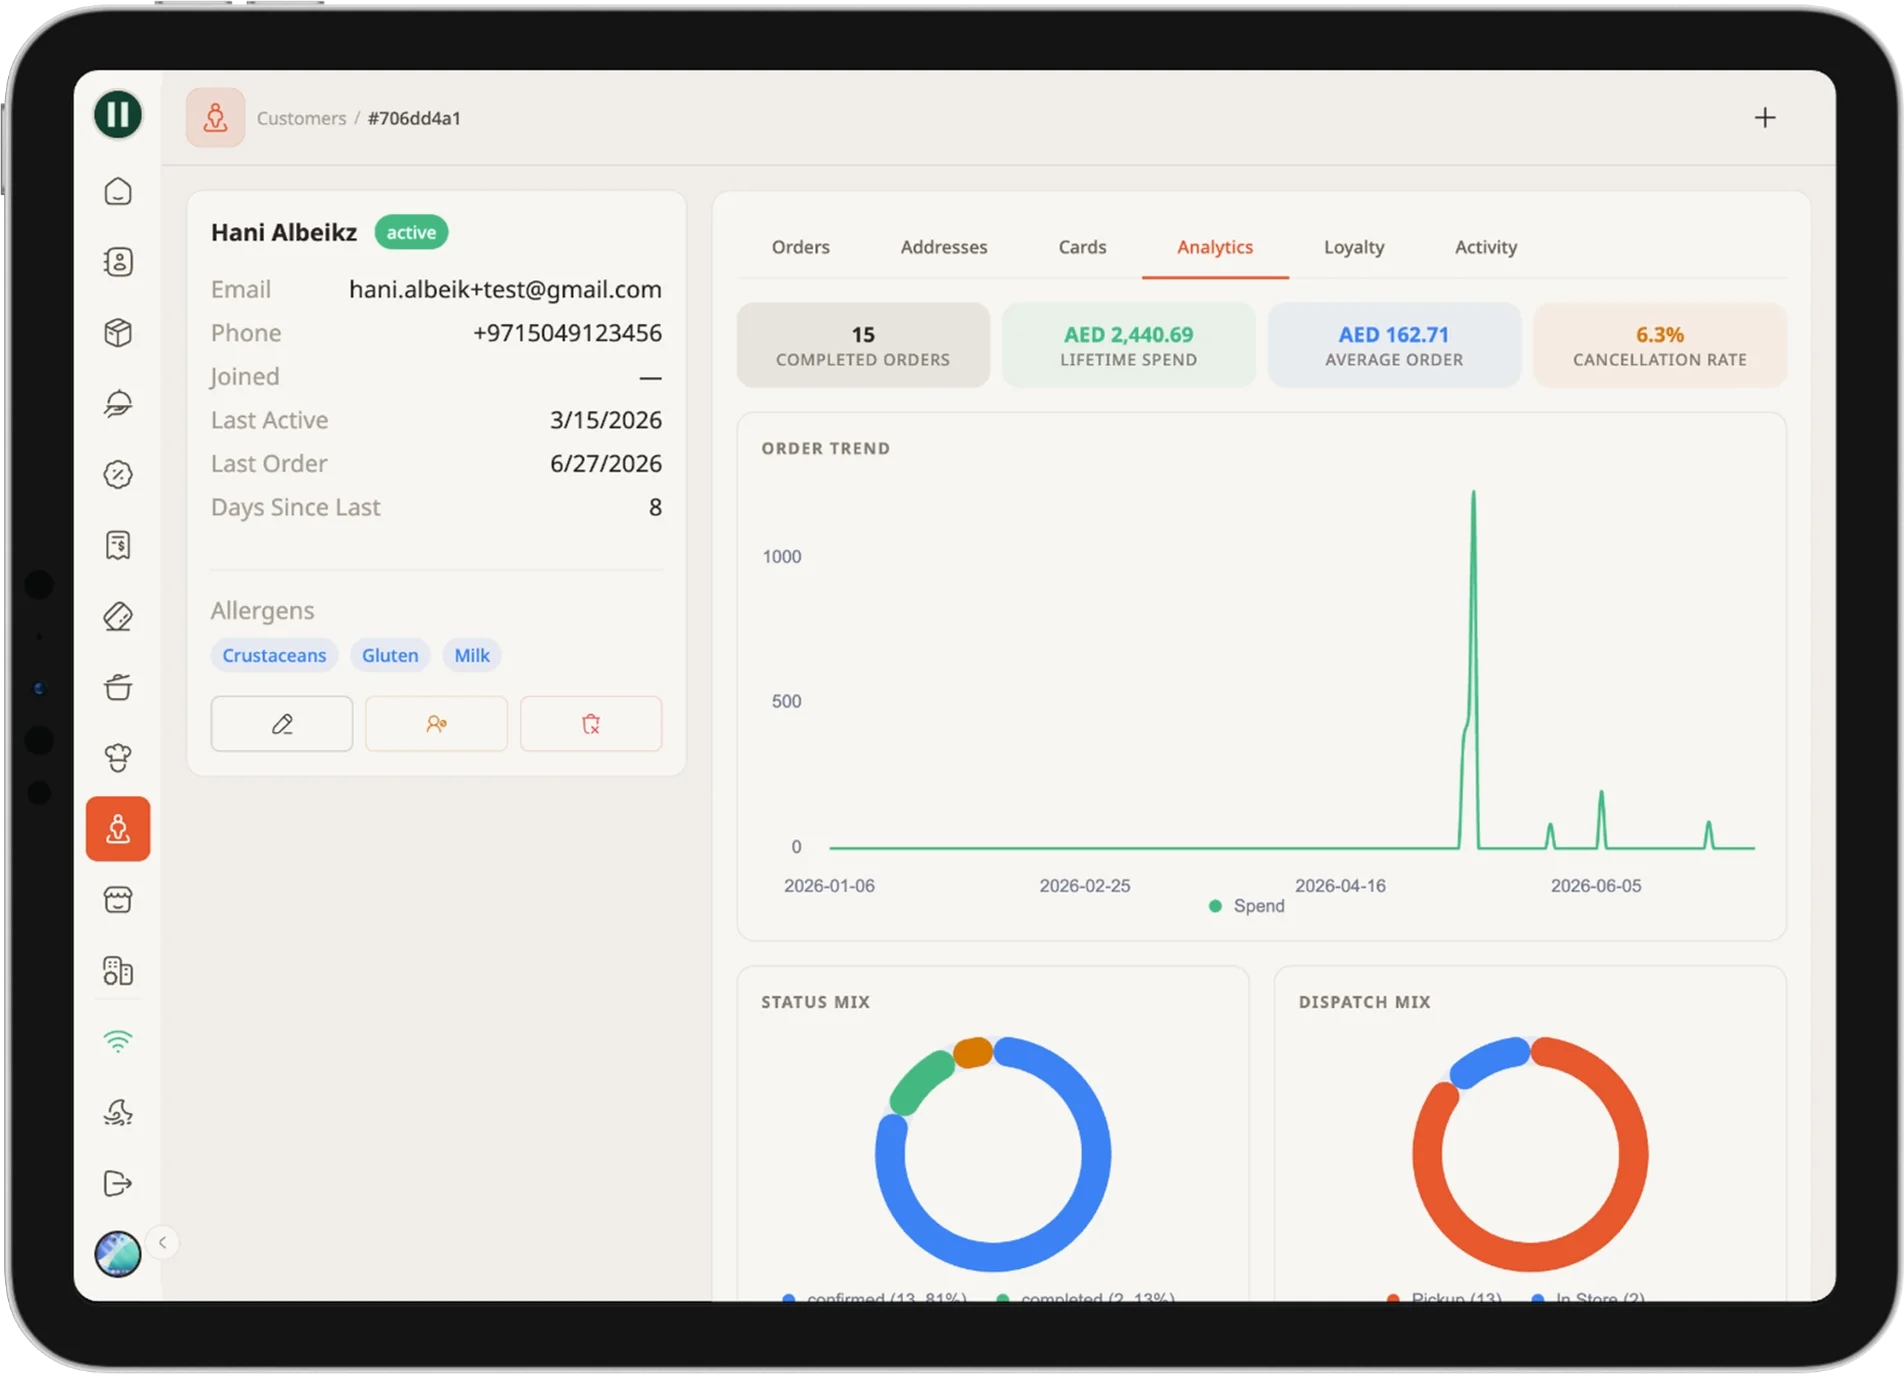Image resolution: width=1904 pixels, height=1374 pixels.
Task: Click the Allergens section label
Action: click(262, 611)
